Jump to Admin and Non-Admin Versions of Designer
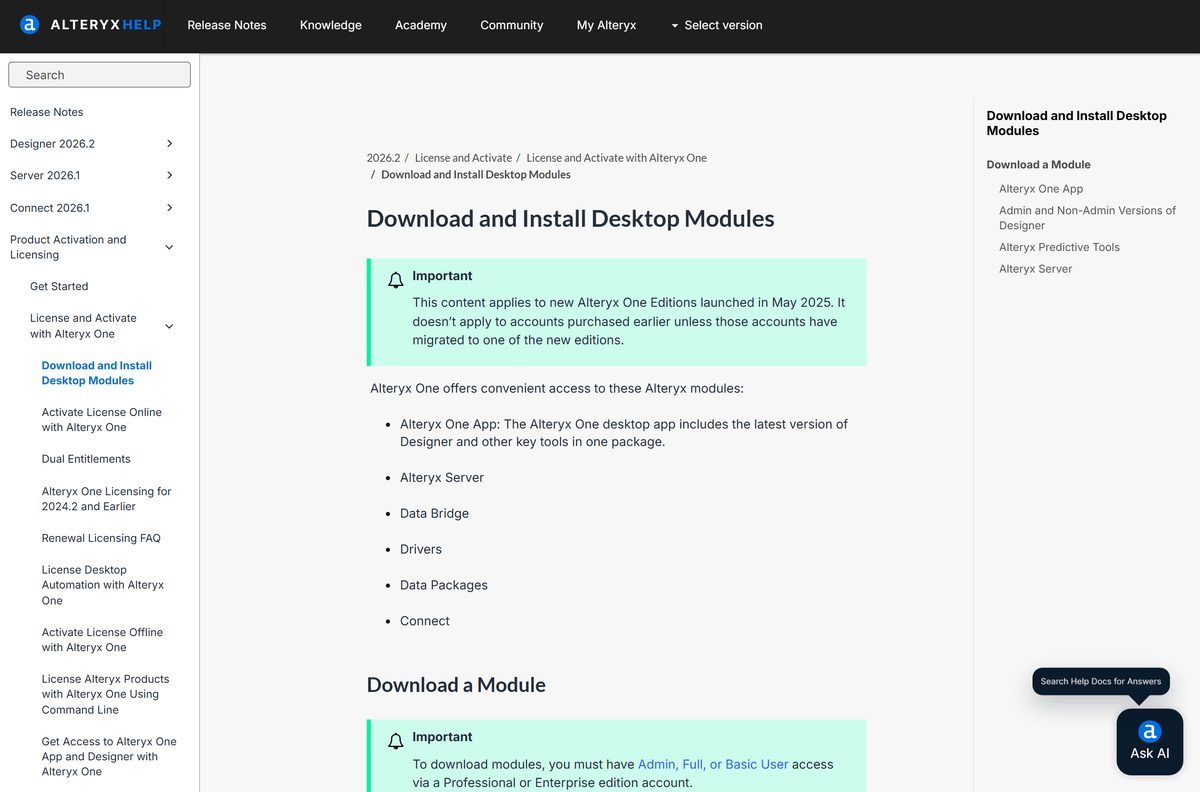 click(x=1087, y=218)
